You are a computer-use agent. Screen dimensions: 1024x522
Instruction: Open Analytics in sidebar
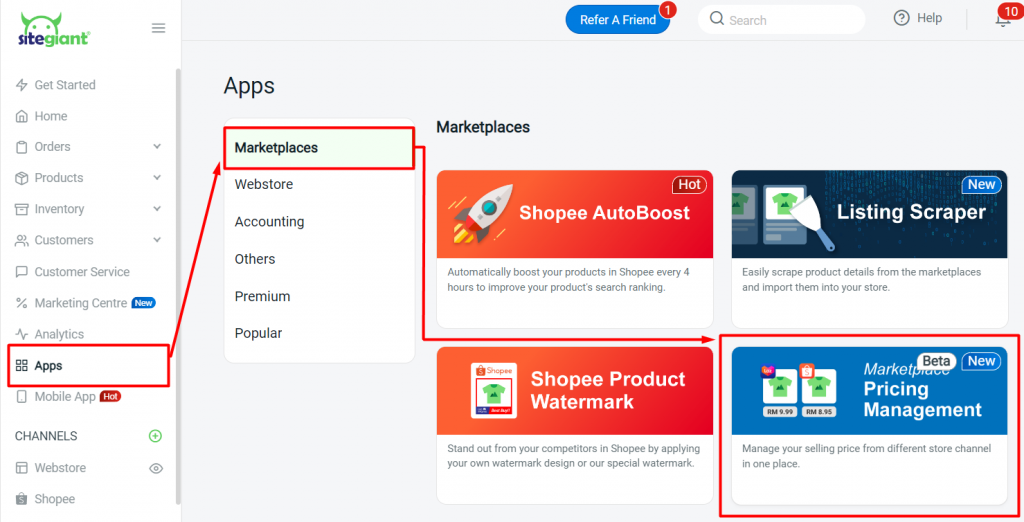coord(59,334)
